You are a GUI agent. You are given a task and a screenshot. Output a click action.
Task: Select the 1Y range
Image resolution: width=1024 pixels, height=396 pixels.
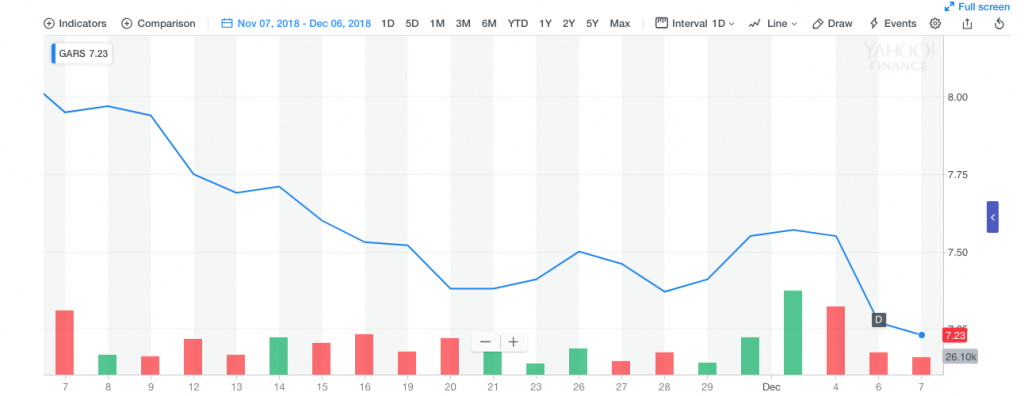click(x=545, y=24)
